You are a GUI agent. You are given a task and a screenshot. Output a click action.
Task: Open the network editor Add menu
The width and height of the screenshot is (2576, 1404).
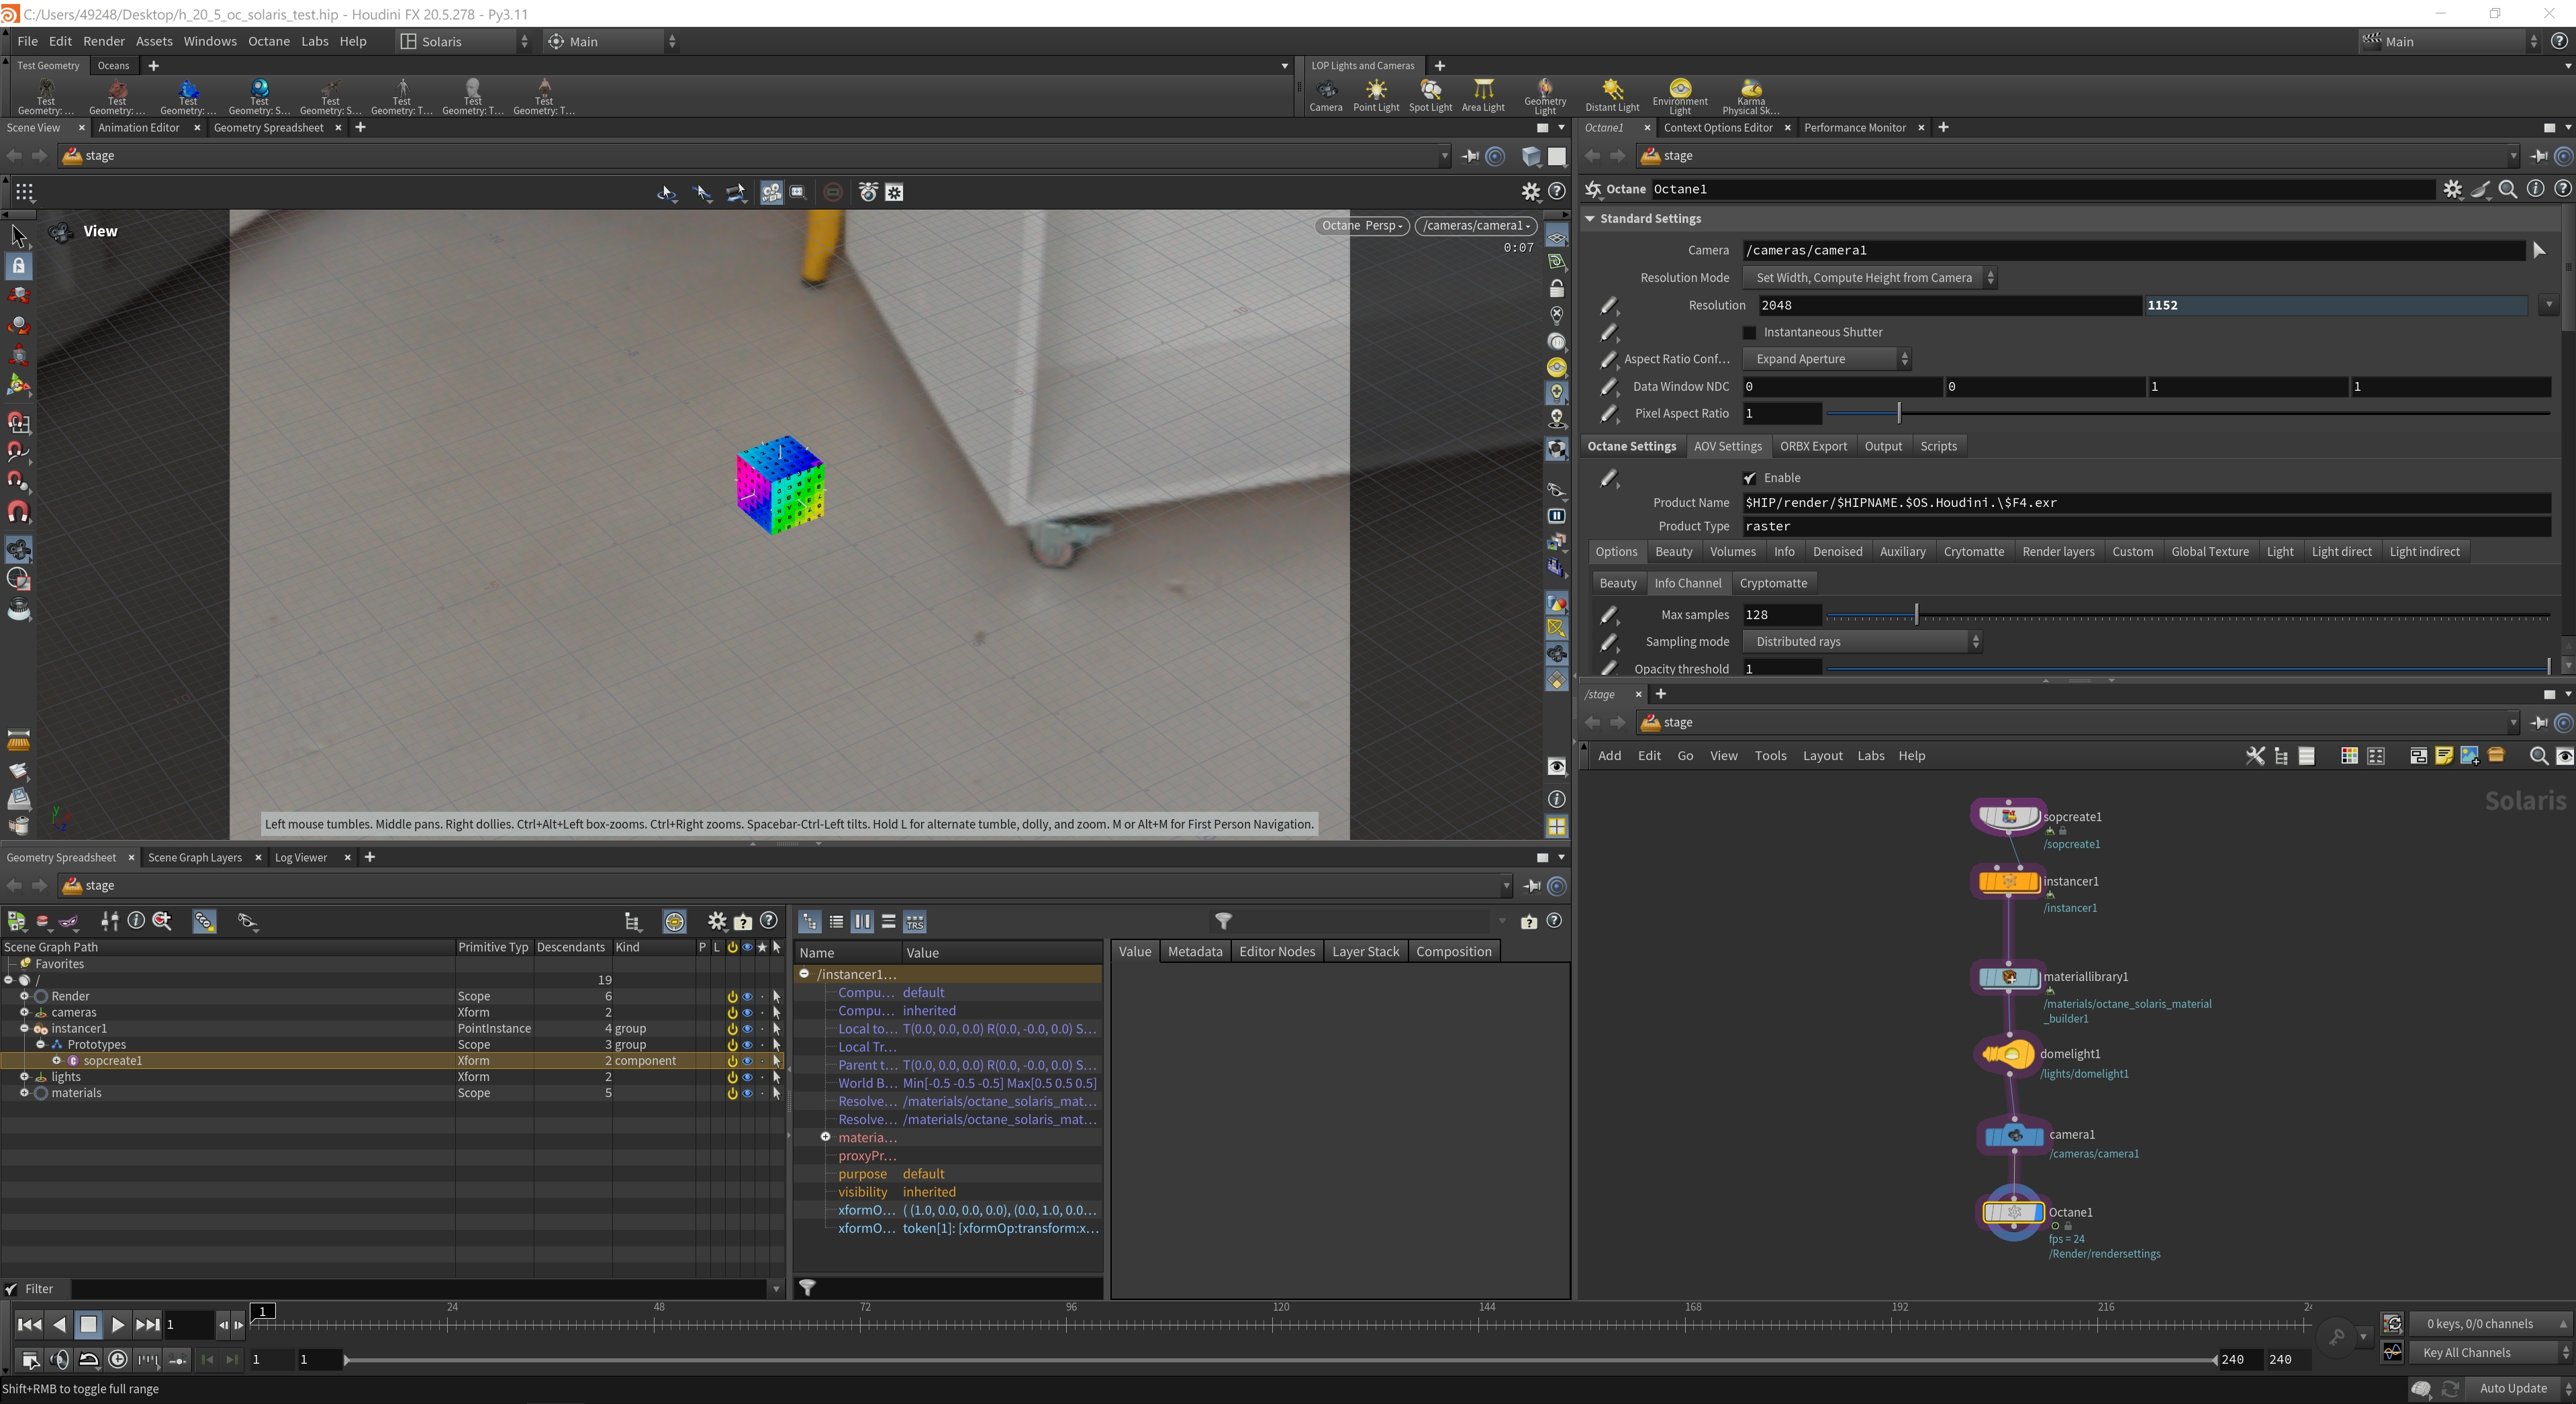(x=1609, y=756)
